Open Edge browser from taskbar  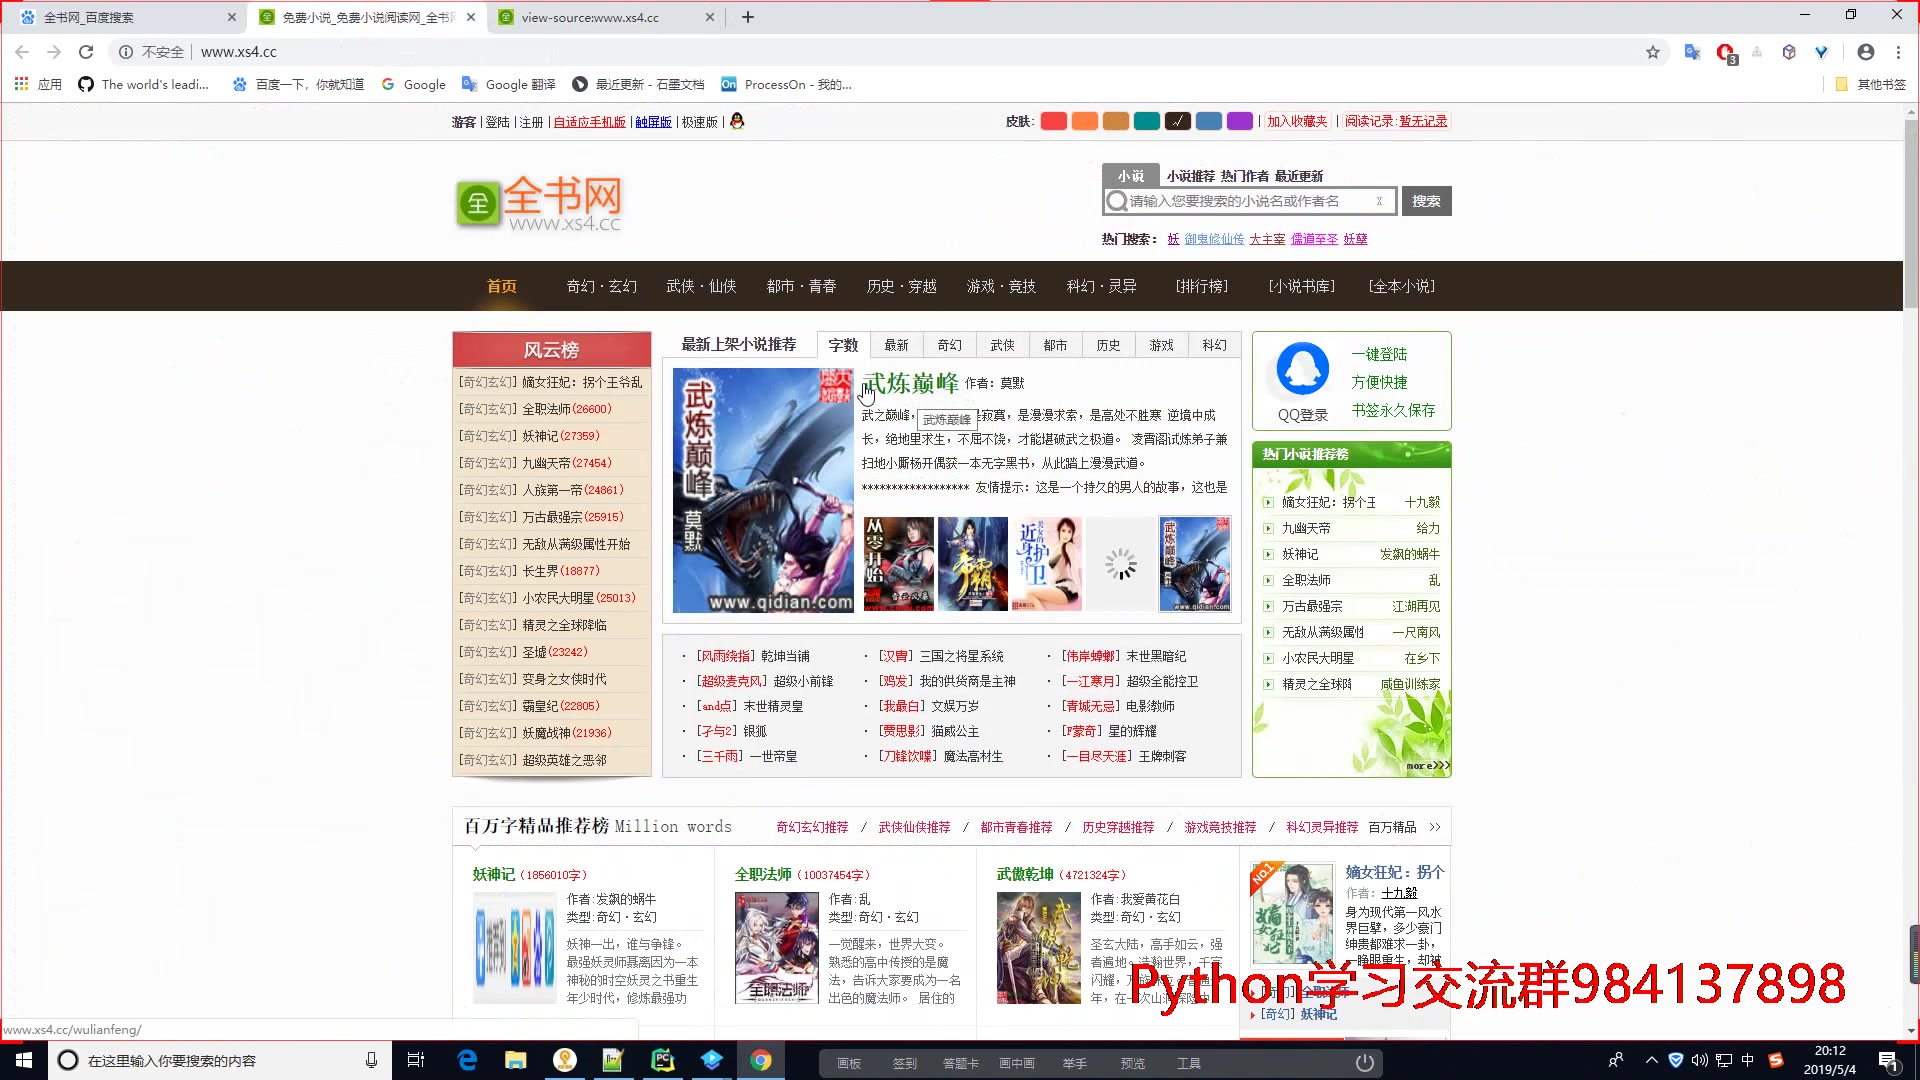(x=467, y=1060)
